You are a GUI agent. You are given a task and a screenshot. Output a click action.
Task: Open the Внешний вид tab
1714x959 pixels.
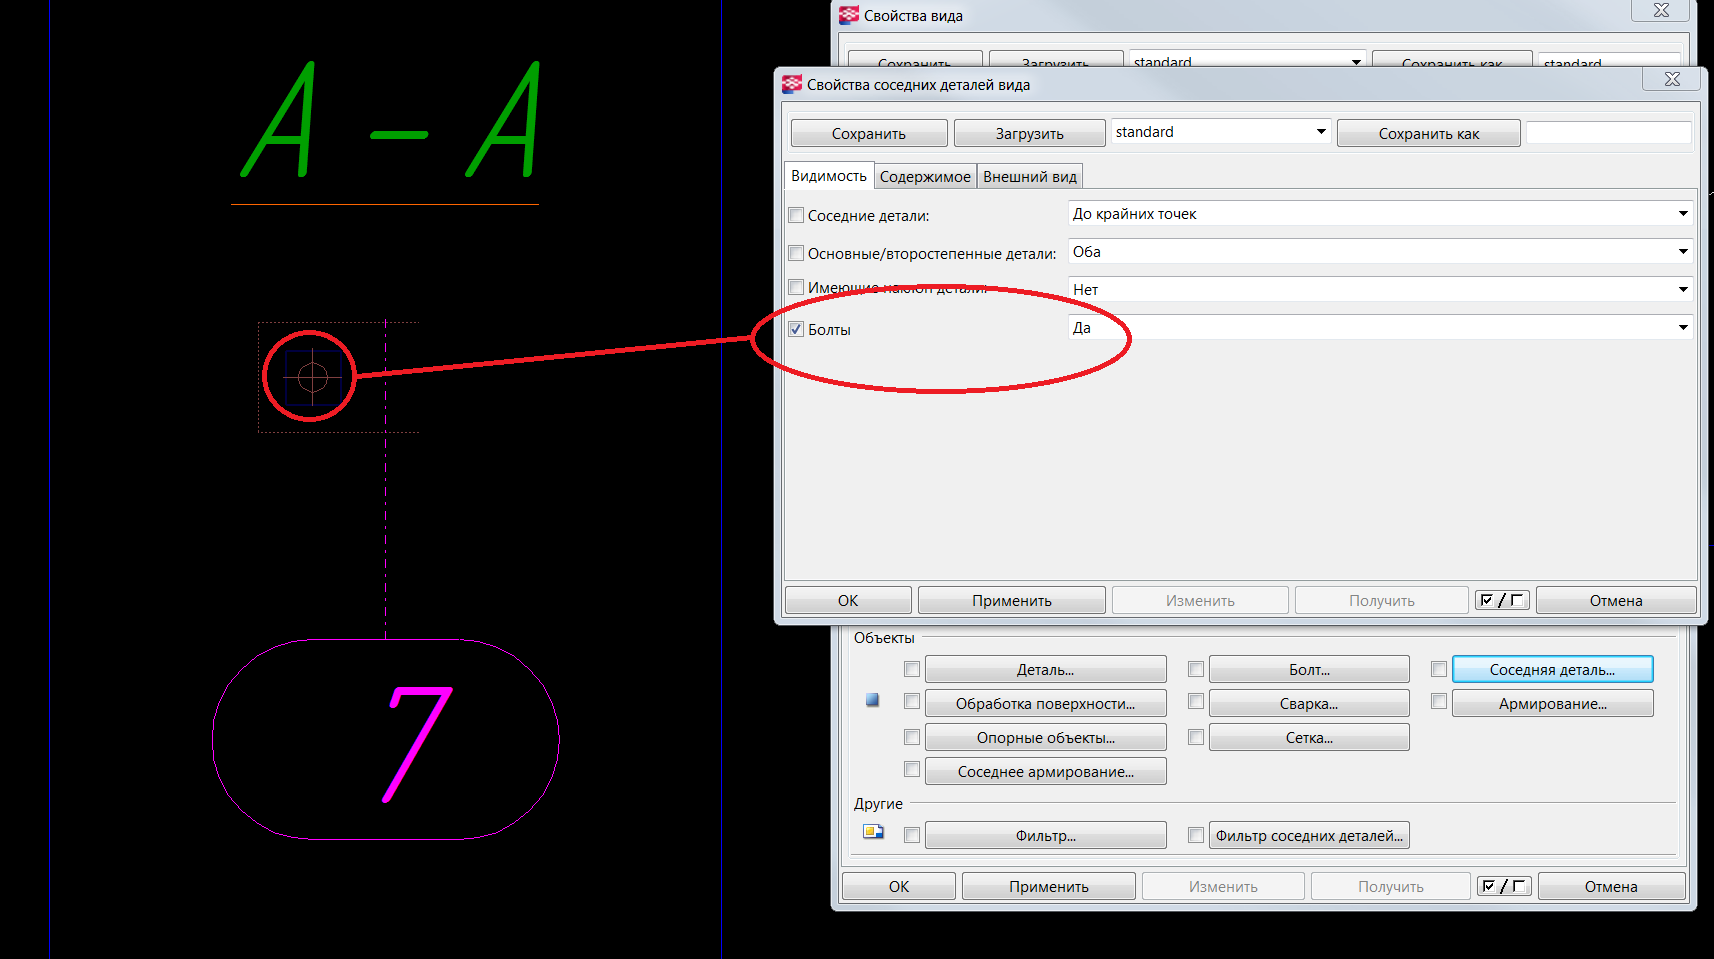pyautogui.click(x=1029, y=177)
